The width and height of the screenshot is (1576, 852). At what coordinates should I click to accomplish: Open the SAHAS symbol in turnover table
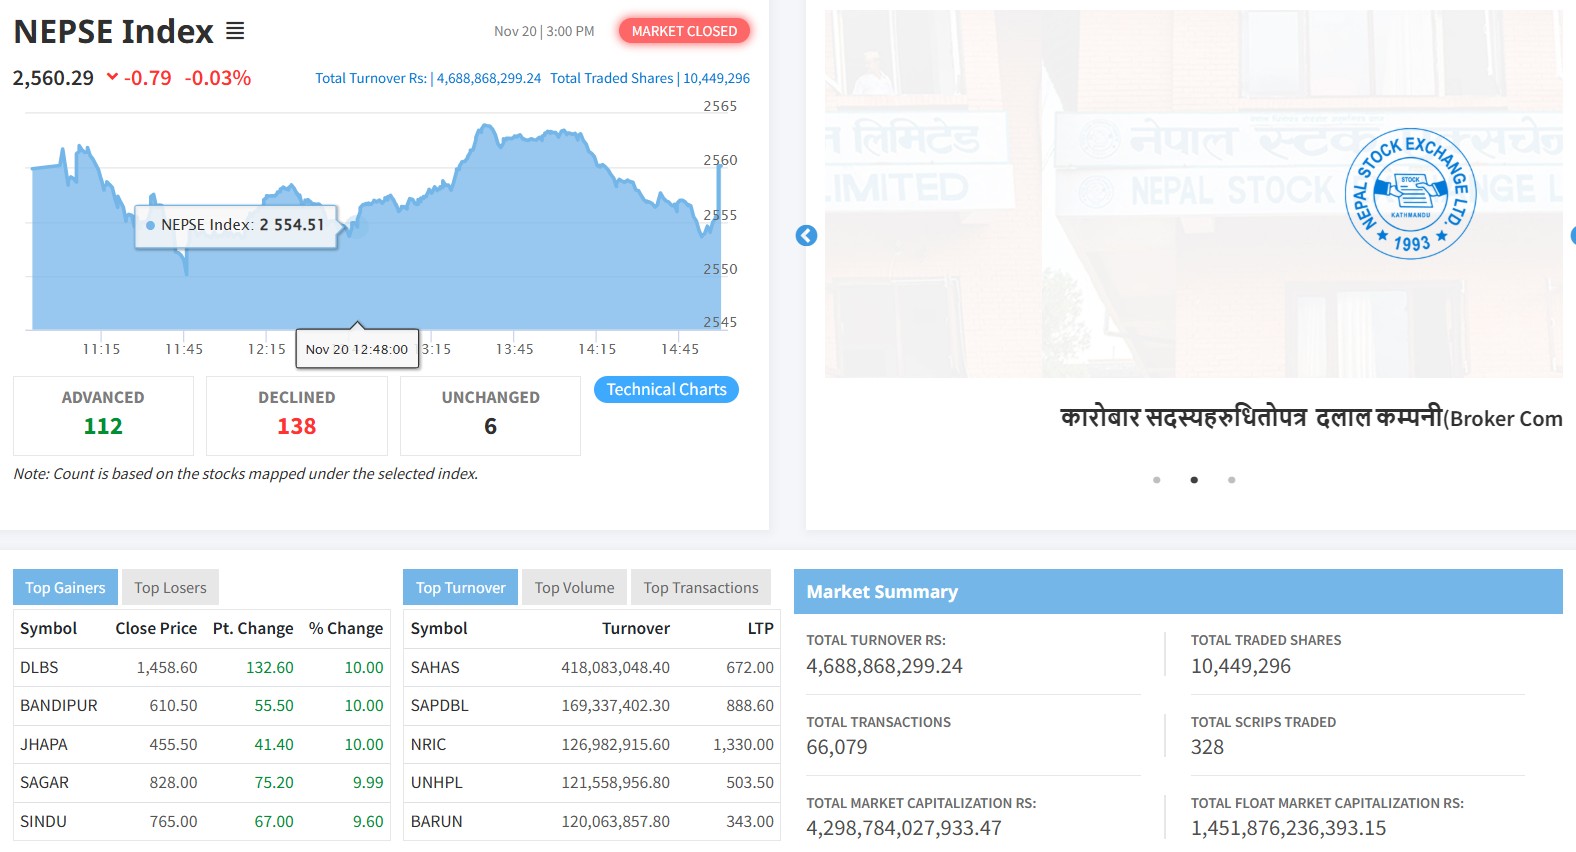[x=435, y=667]
